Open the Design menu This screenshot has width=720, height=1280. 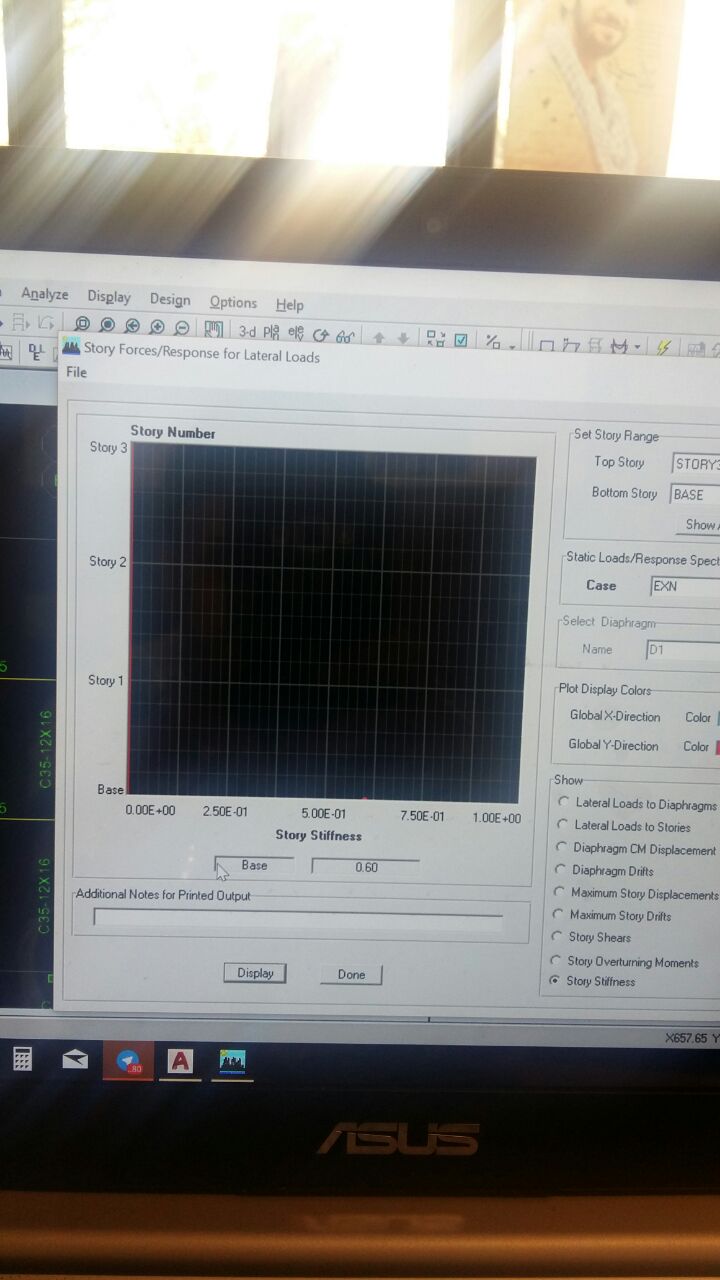click(x=170, y=299)
